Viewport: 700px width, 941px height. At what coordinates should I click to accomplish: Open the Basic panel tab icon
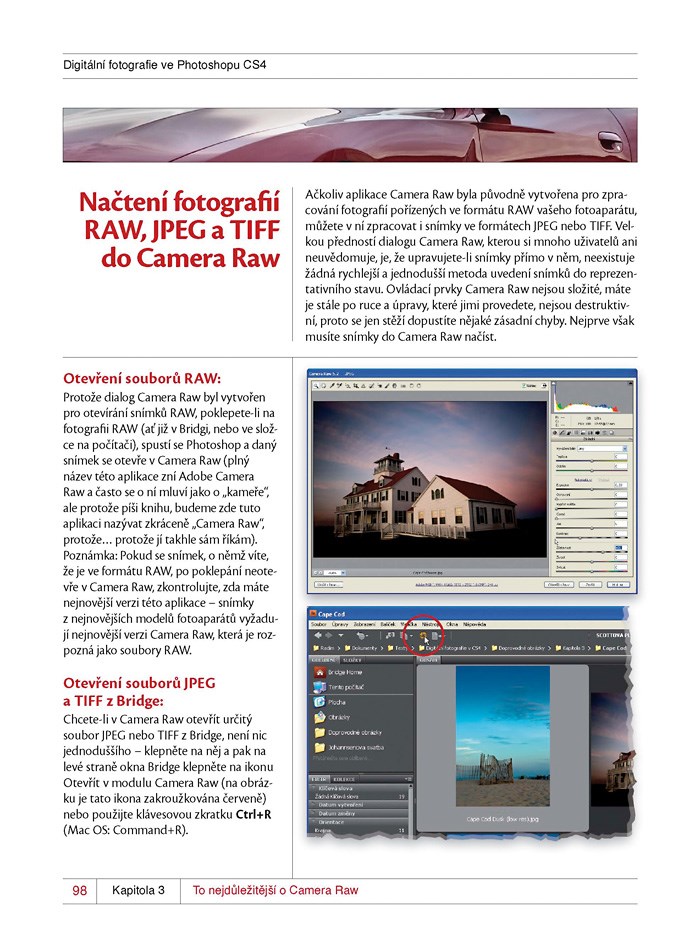point(555,433)
